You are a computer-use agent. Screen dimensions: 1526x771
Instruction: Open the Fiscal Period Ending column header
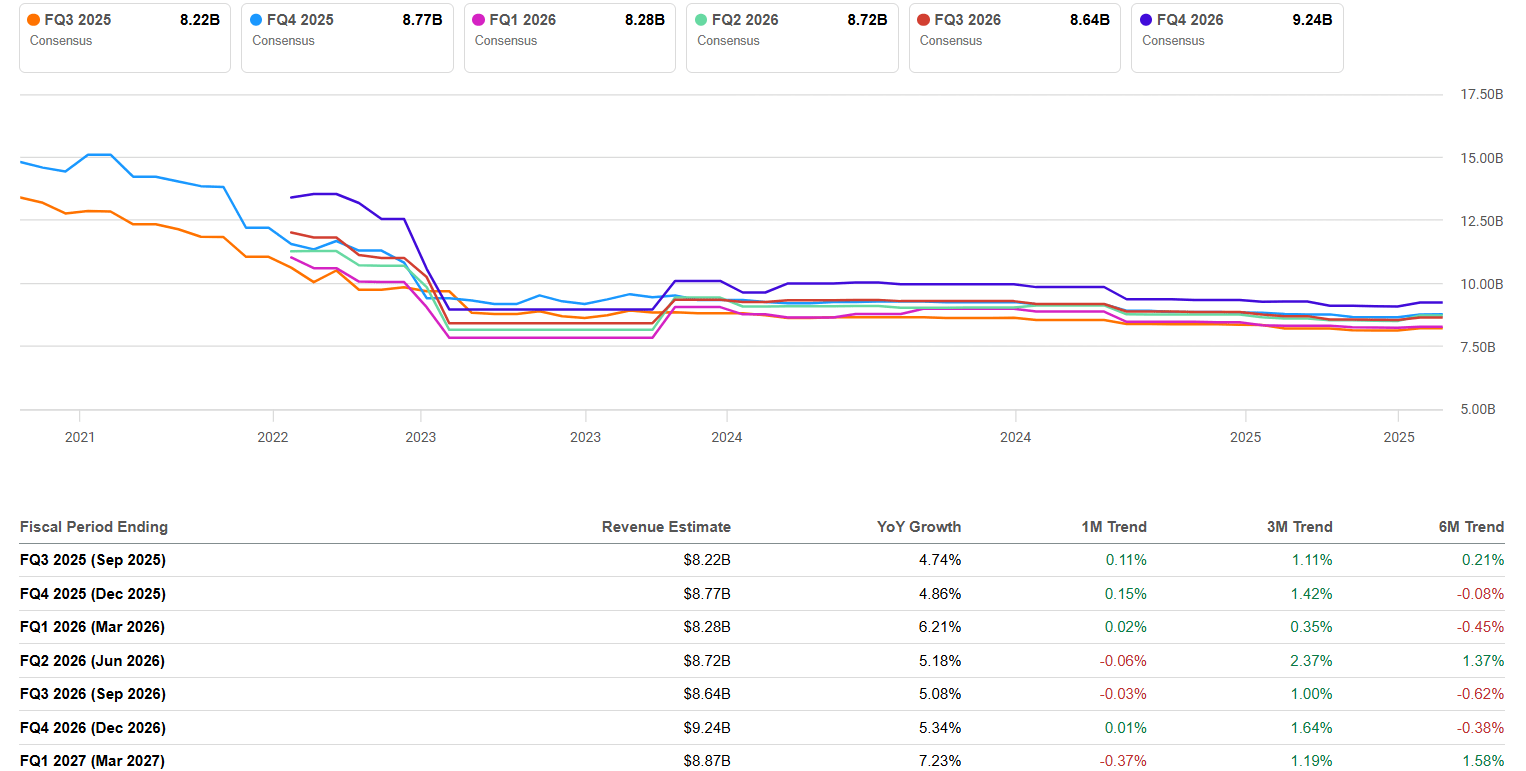coord(93,527)
